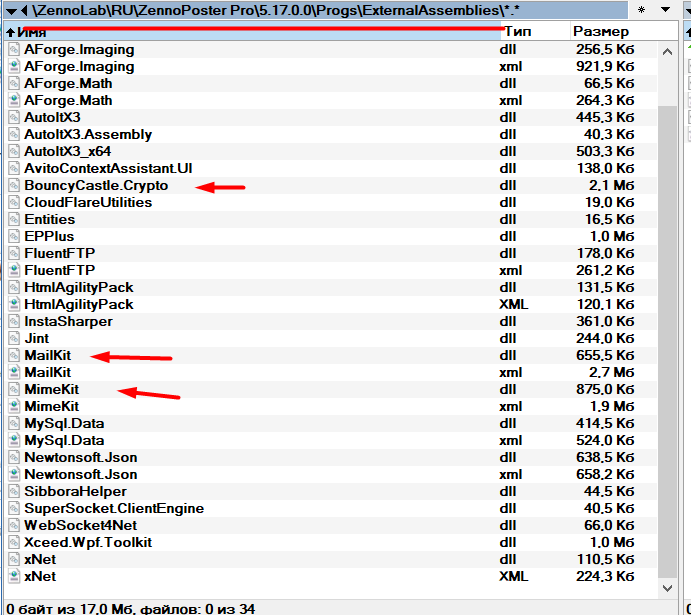691x615 pixels.
Task: Click the 875,0 Кб size value
Action: (x=605, y=389)
